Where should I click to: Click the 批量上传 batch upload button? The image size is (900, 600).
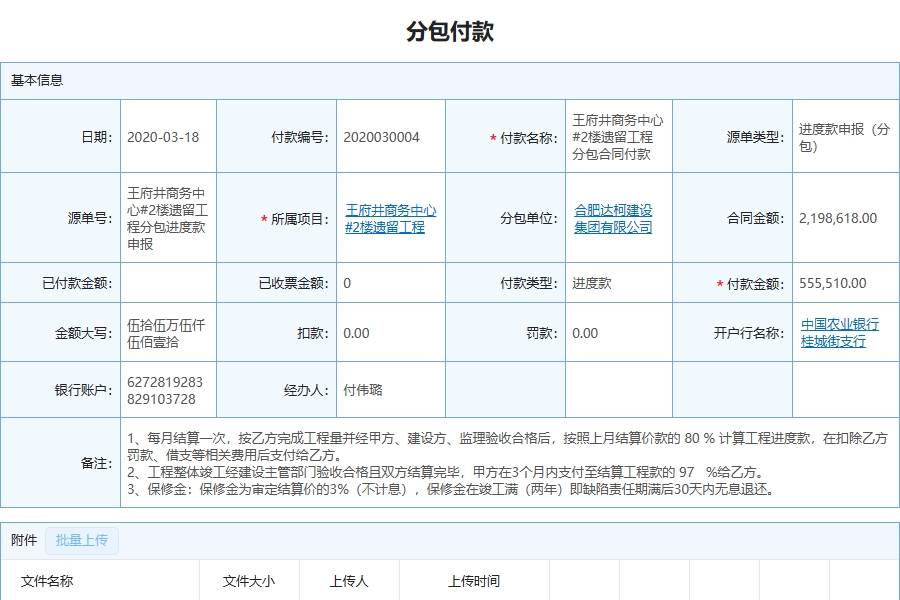click(84, 540)
